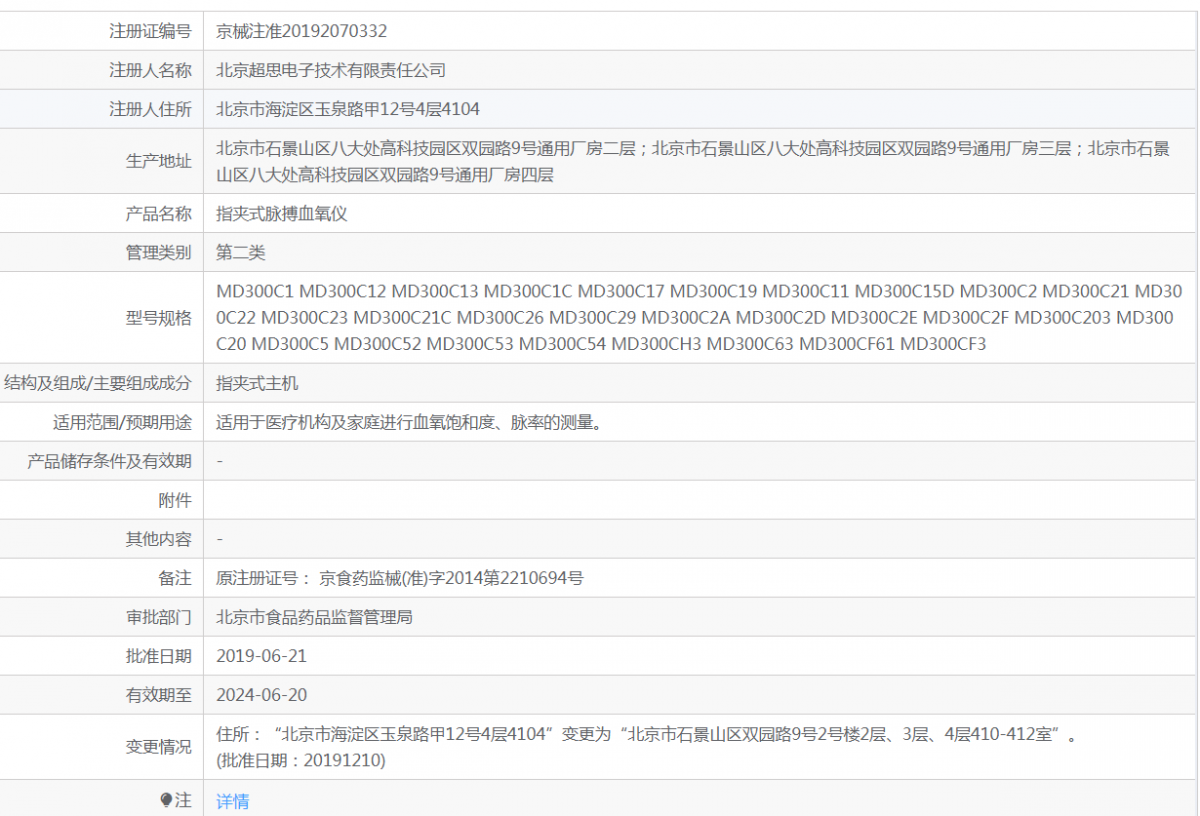Viewport: 1200px width, 816px height.
Task: Click the 审批部门 label cell
Action: [x=101, y=617]
